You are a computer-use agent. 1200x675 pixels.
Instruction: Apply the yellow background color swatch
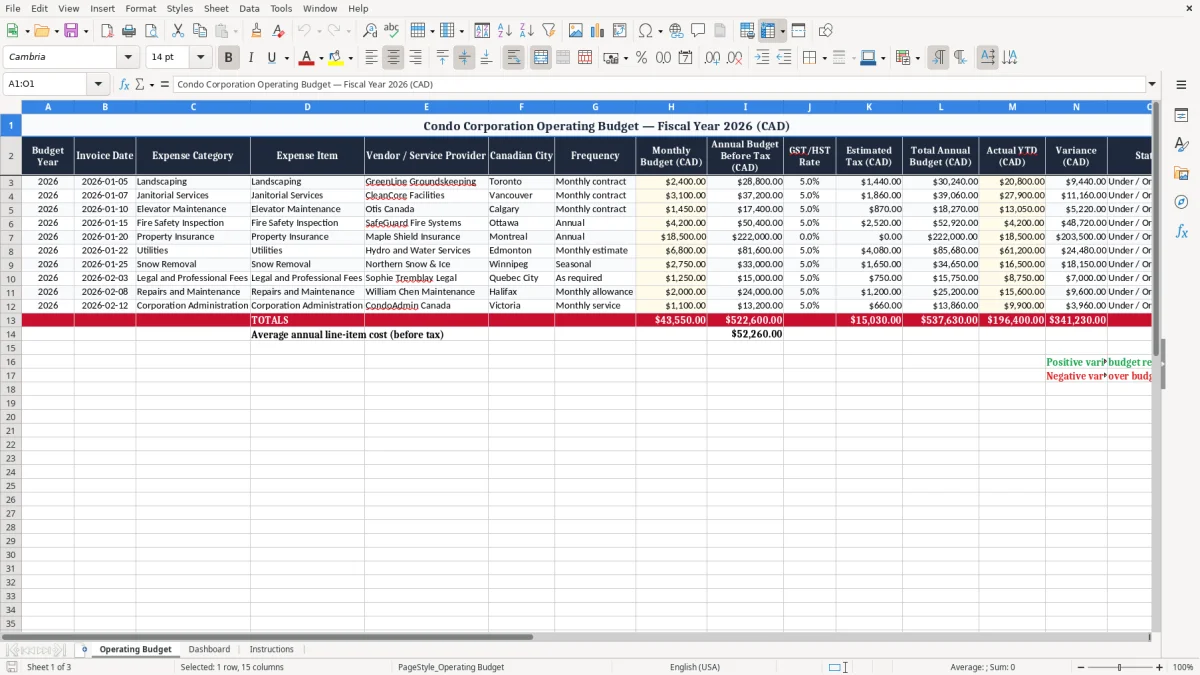336,58
